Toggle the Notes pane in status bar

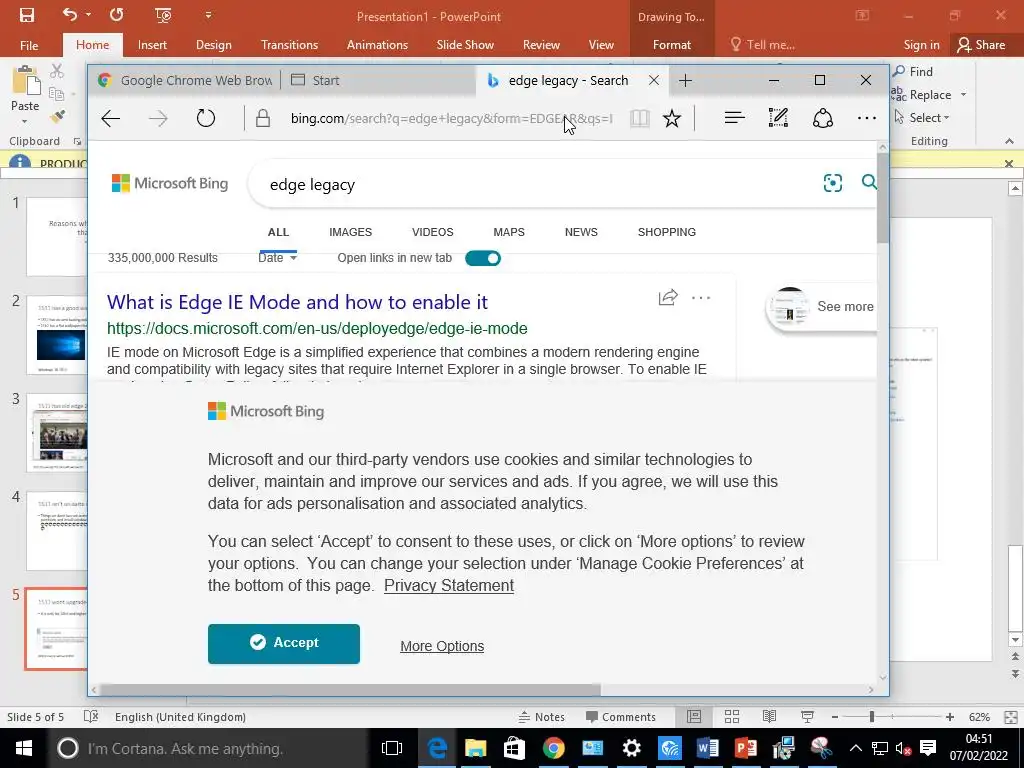pos(541,717)
